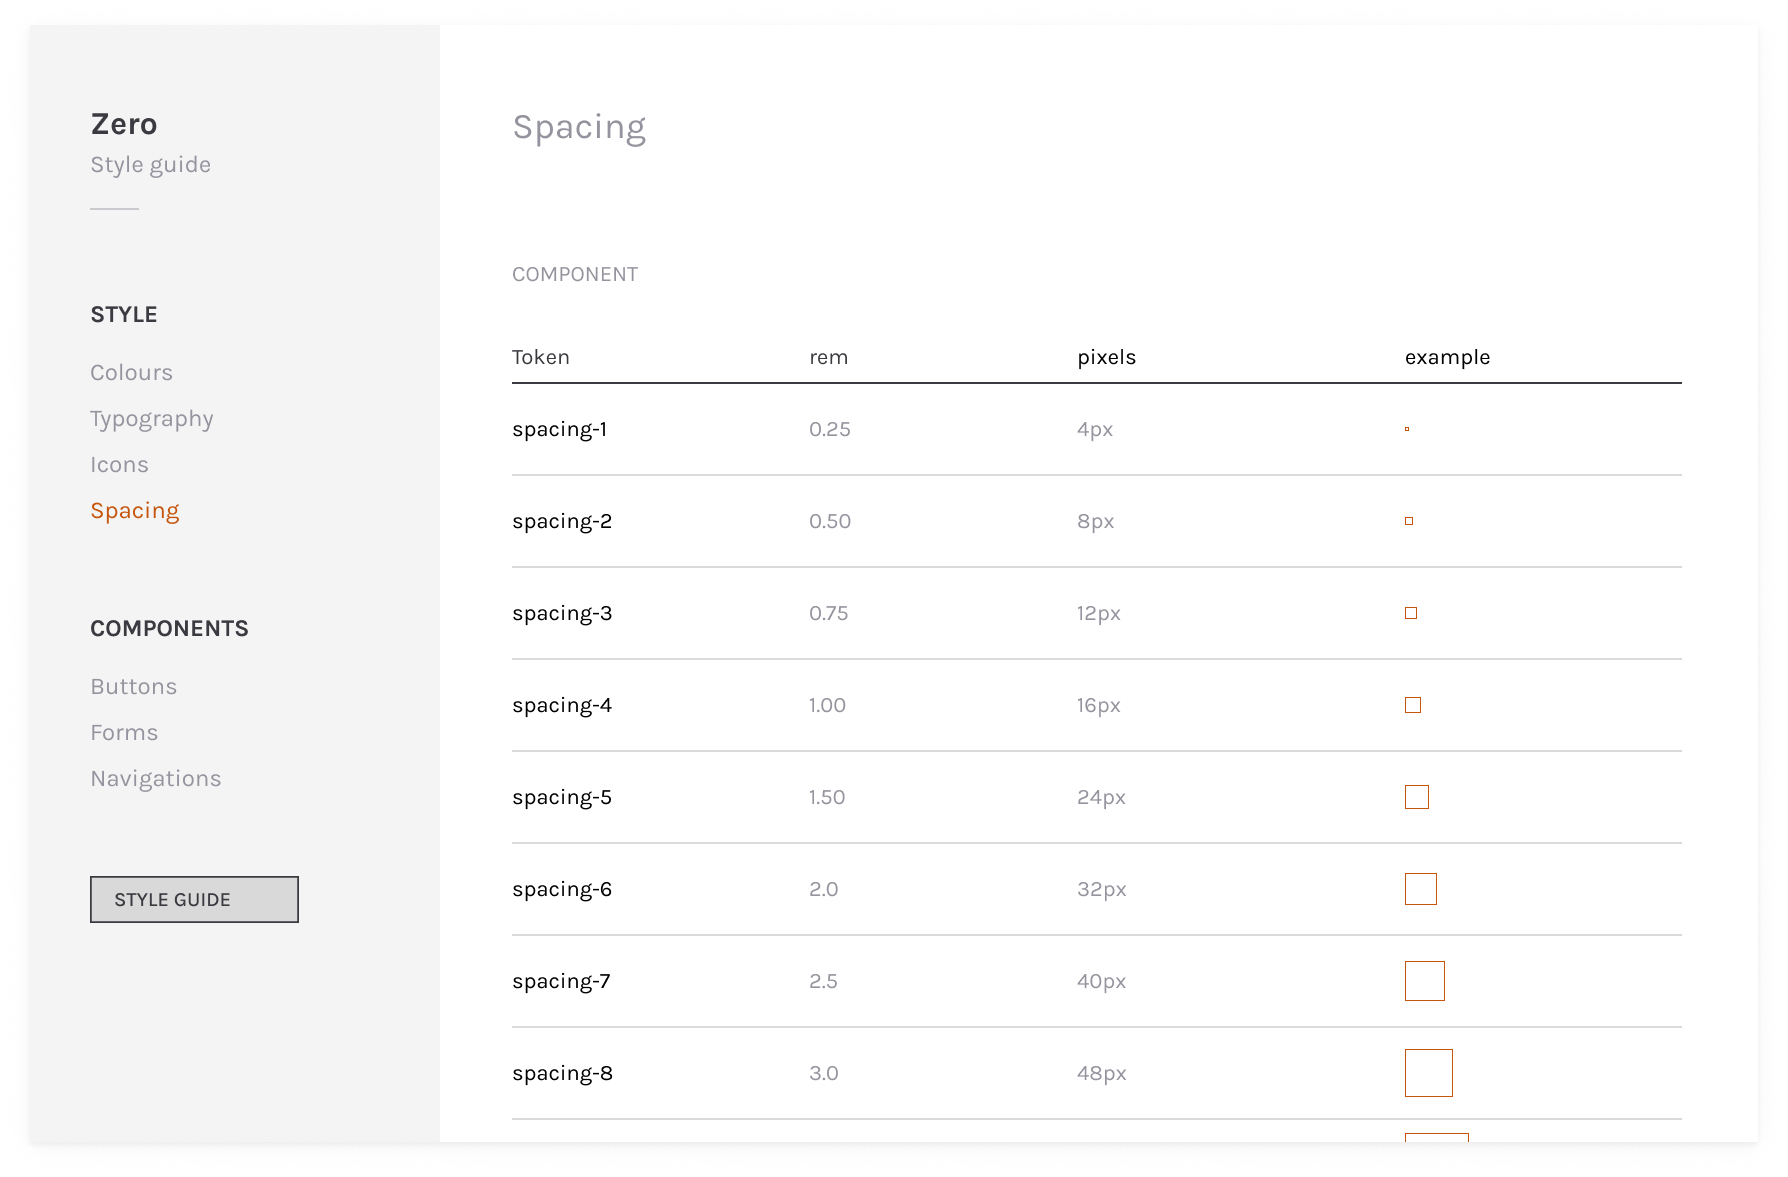Select the Spacing sidebar link
The image size is (1788, 1177).
point(135,512)
